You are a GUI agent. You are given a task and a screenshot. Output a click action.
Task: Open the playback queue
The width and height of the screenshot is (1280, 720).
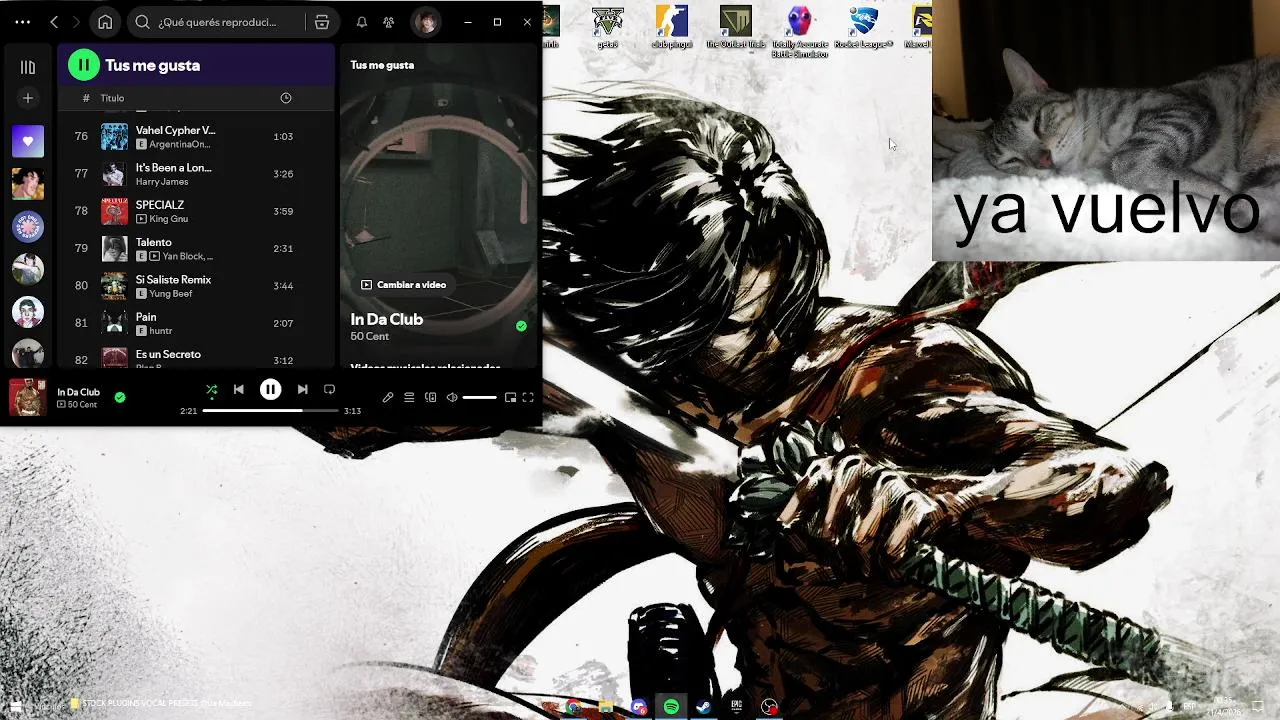[x=409, y=397]
